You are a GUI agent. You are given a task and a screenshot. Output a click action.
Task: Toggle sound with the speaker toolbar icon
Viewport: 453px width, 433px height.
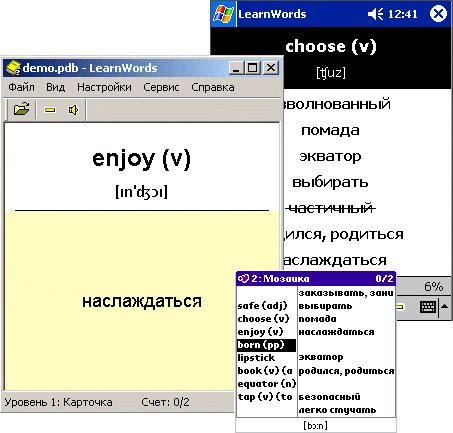pos(73,110)
